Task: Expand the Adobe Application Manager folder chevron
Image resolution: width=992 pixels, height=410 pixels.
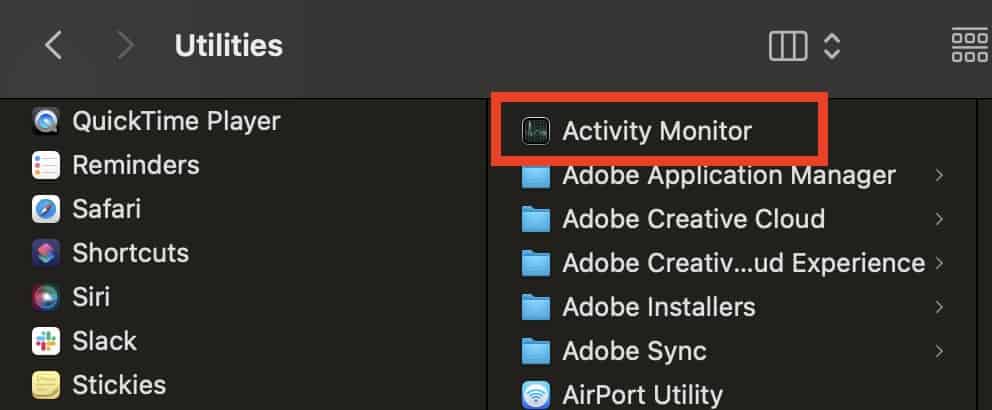Action: [939, 176]
